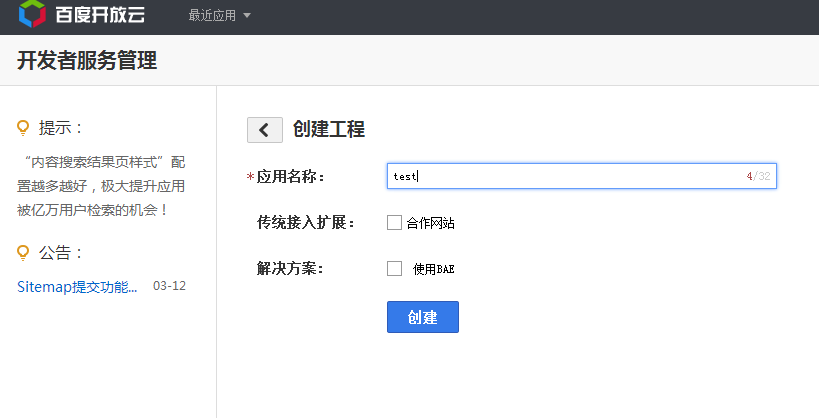Click the 解决方案 label
The height and width of the screenshot is (418, 819).
click(x=290, y=269)
